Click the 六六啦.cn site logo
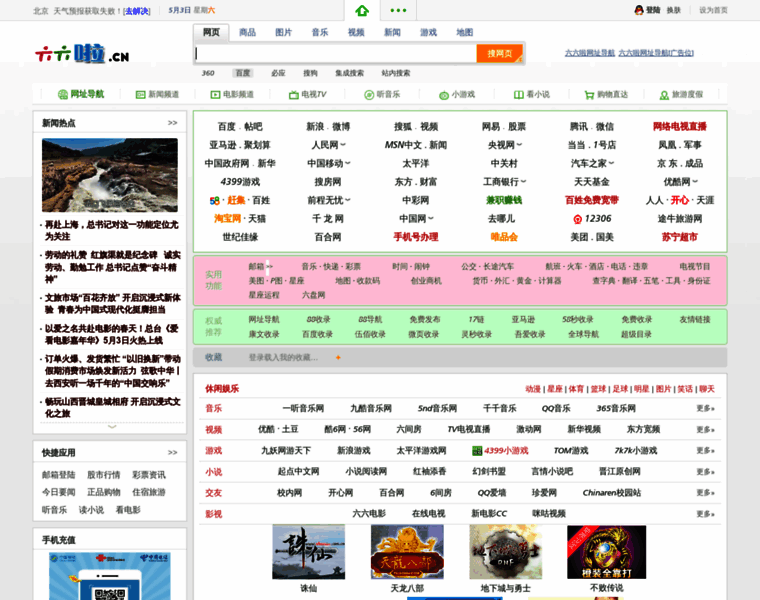The image size is (760, 600). click(82, 54)
